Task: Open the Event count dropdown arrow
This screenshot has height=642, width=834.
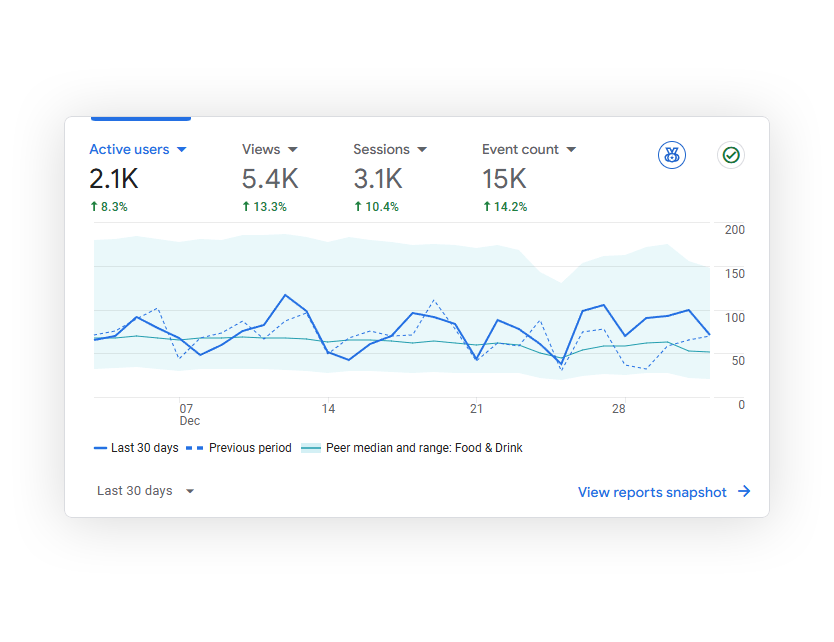Action: pyautogui.click(x=571, y=150)
